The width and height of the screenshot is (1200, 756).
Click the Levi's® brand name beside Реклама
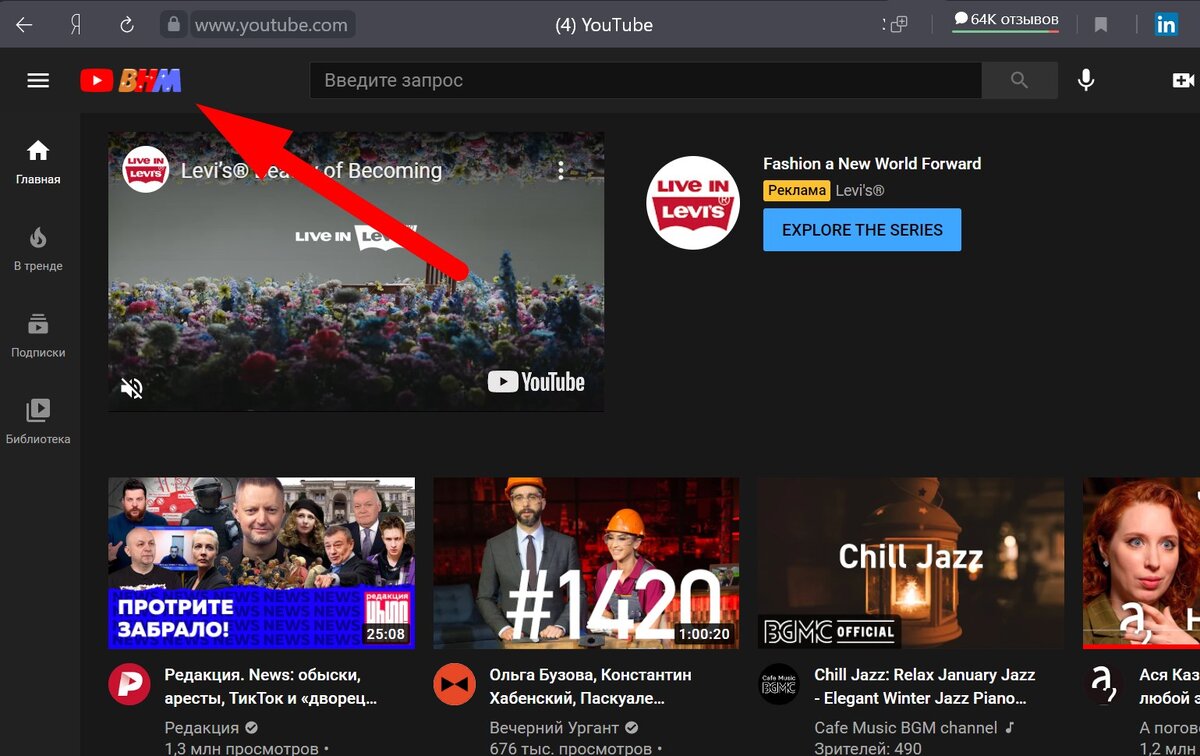click(860, 190)
